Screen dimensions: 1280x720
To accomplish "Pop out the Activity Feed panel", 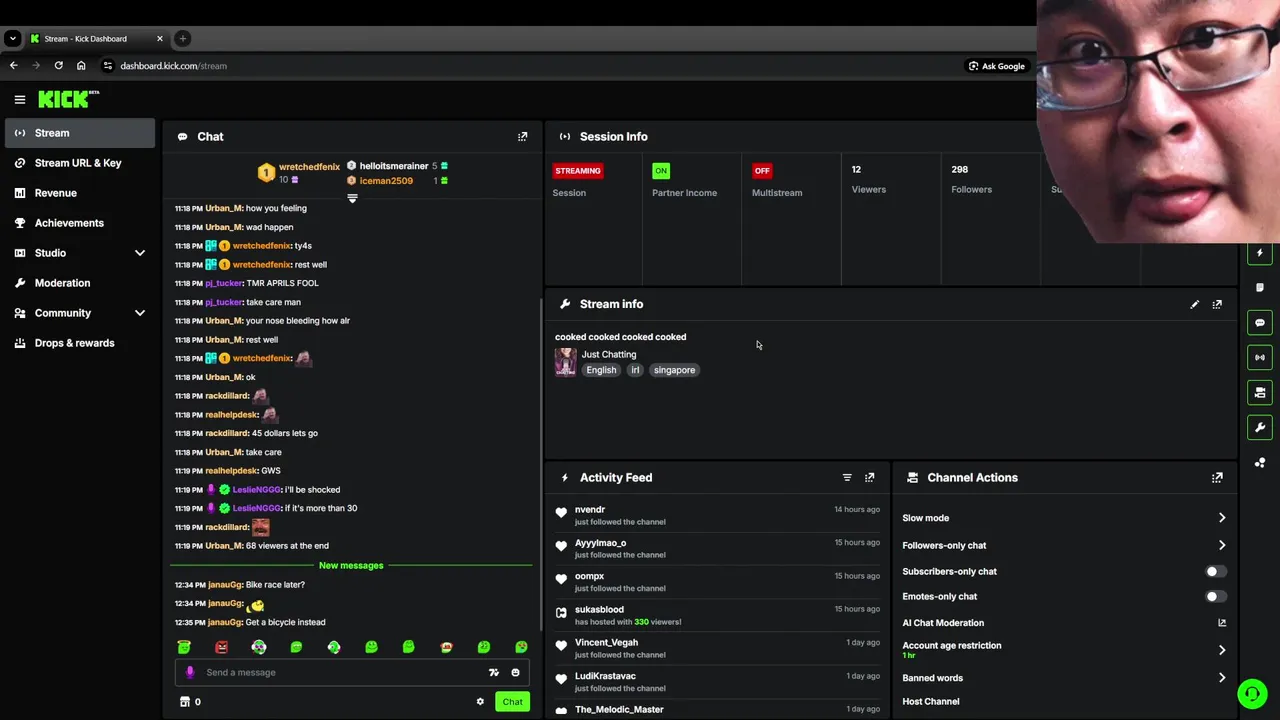I will point(869,478).
